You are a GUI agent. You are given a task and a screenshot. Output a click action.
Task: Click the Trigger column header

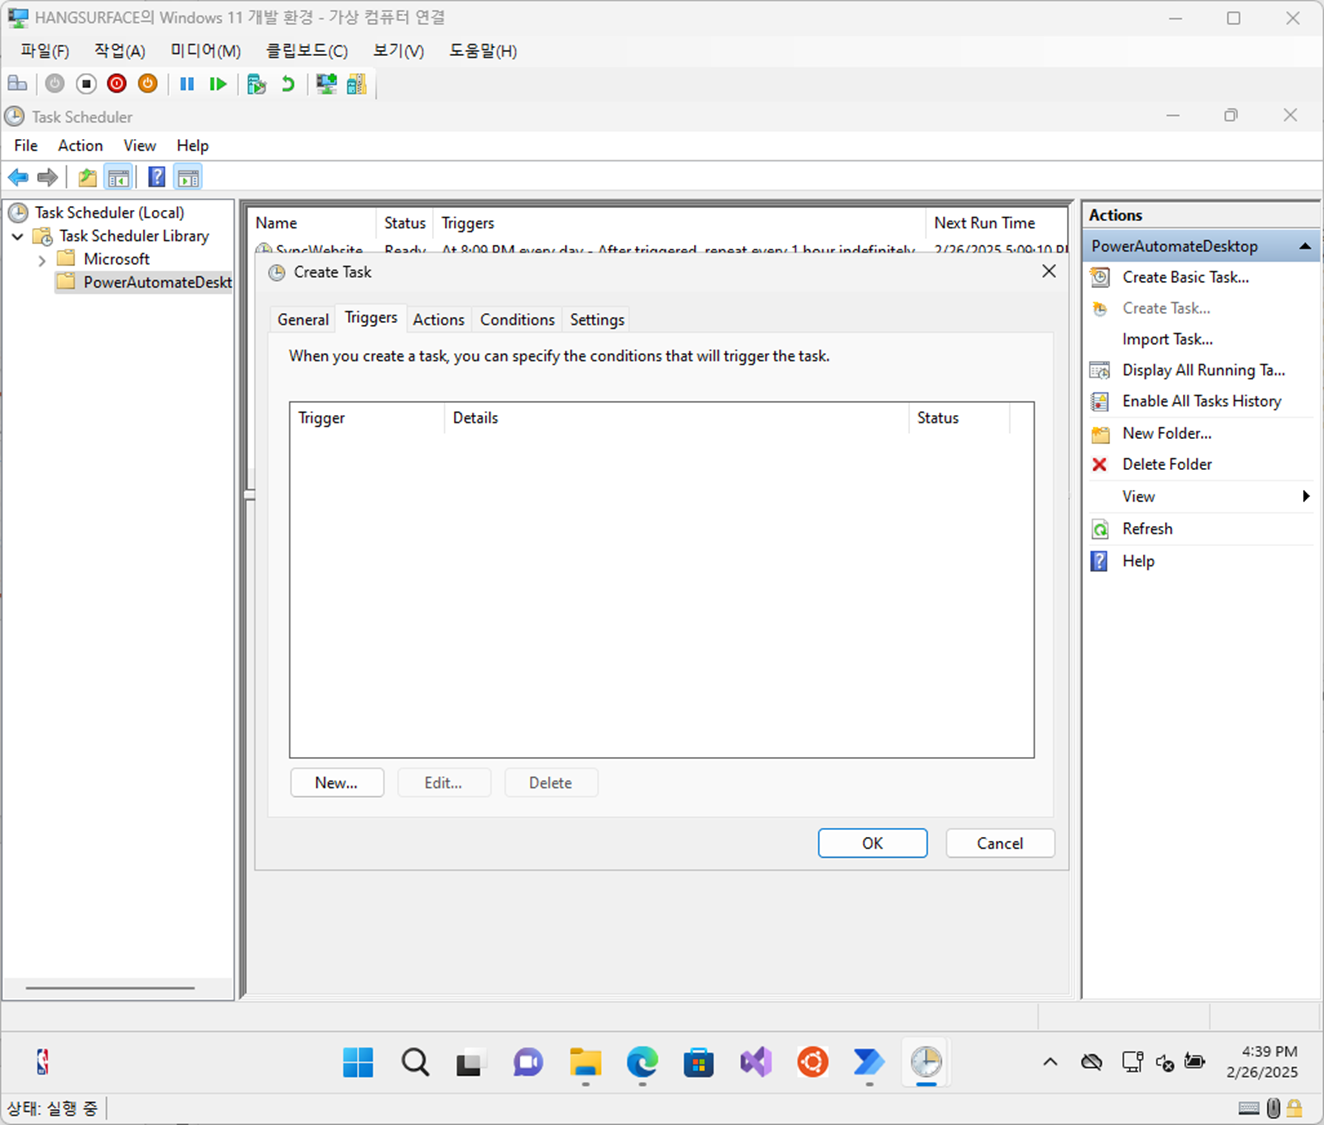(x=367, y=418)
